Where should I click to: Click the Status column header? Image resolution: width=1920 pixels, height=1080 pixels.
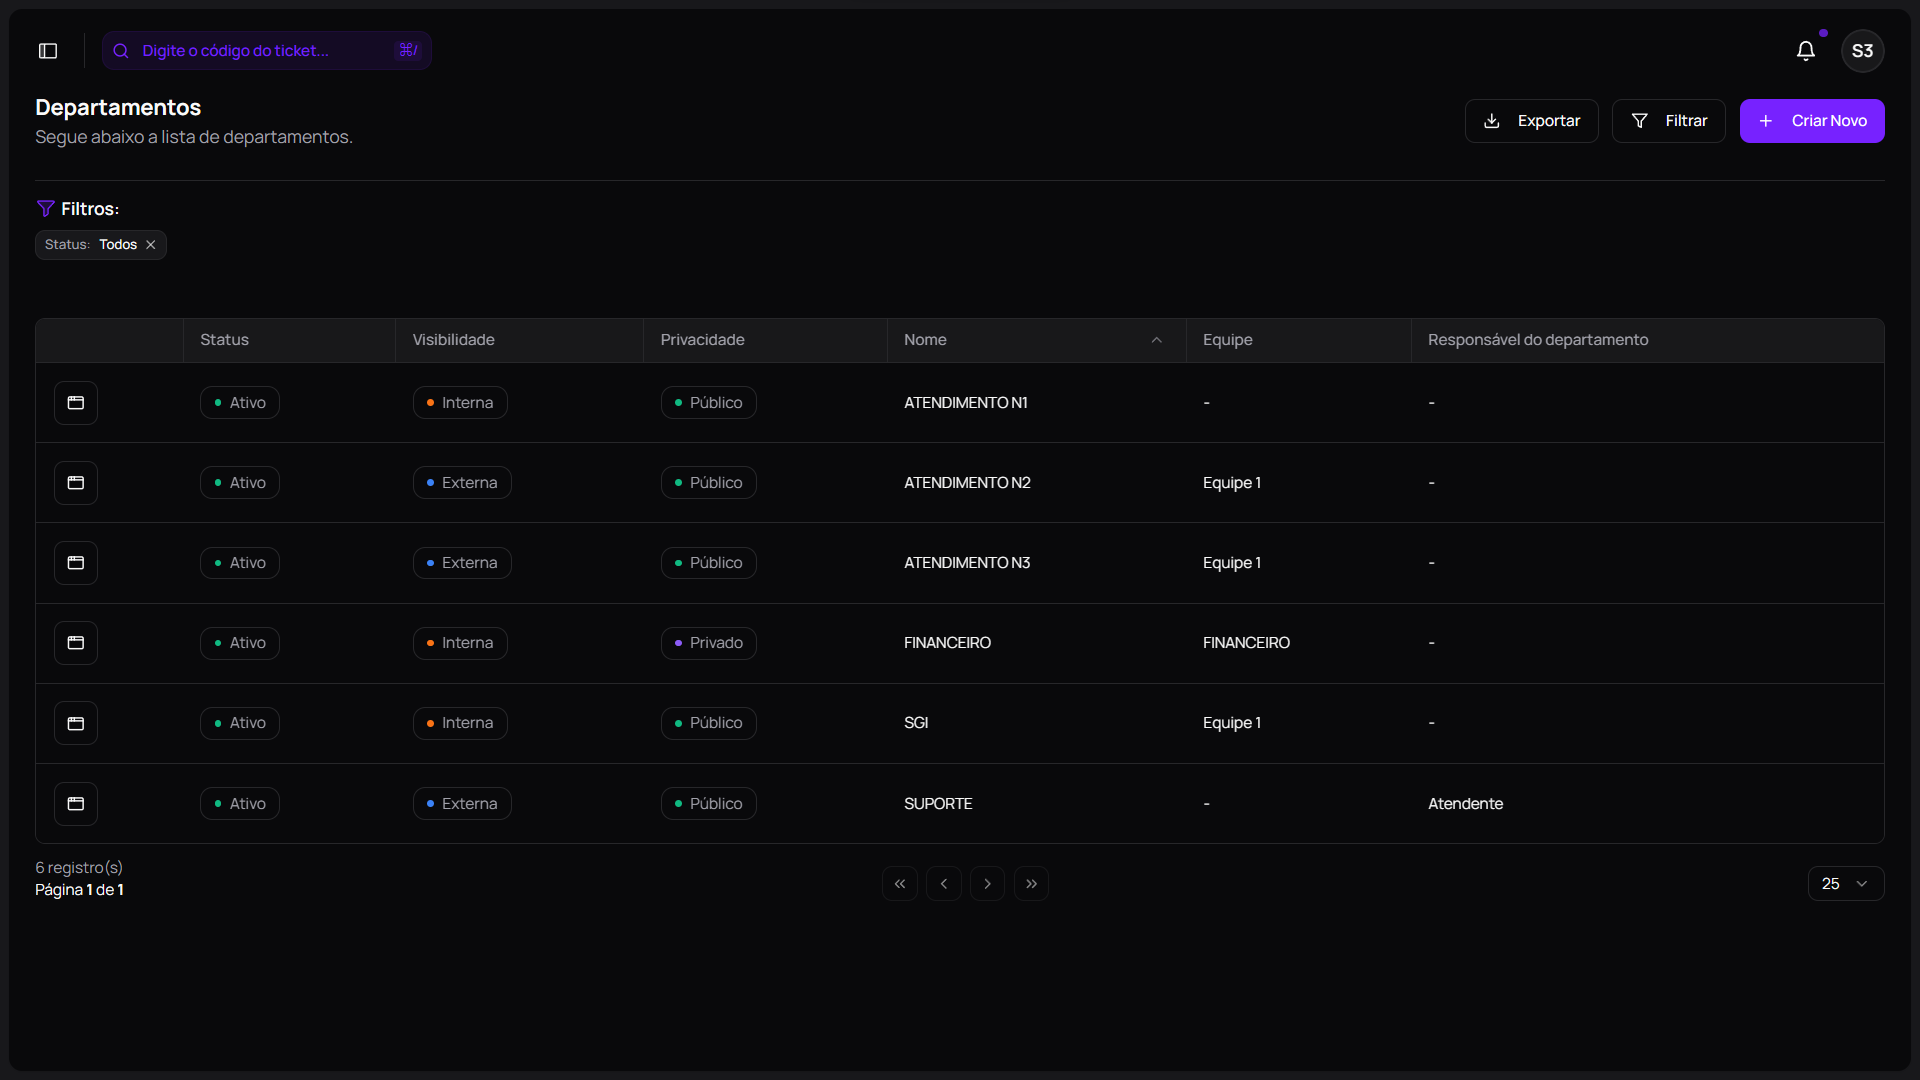[x=224, y=340]
